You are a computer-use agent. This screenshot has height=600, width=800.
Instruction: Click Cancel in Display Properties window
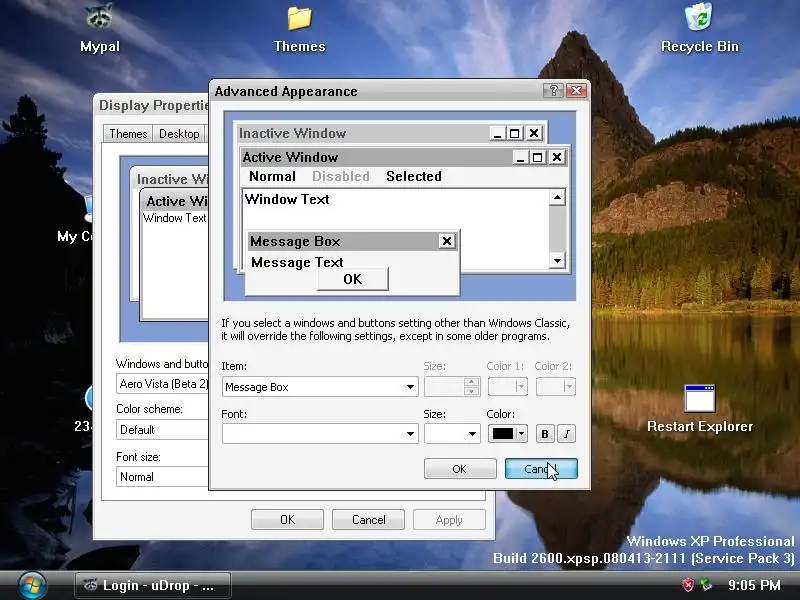[x=368, y=519]
